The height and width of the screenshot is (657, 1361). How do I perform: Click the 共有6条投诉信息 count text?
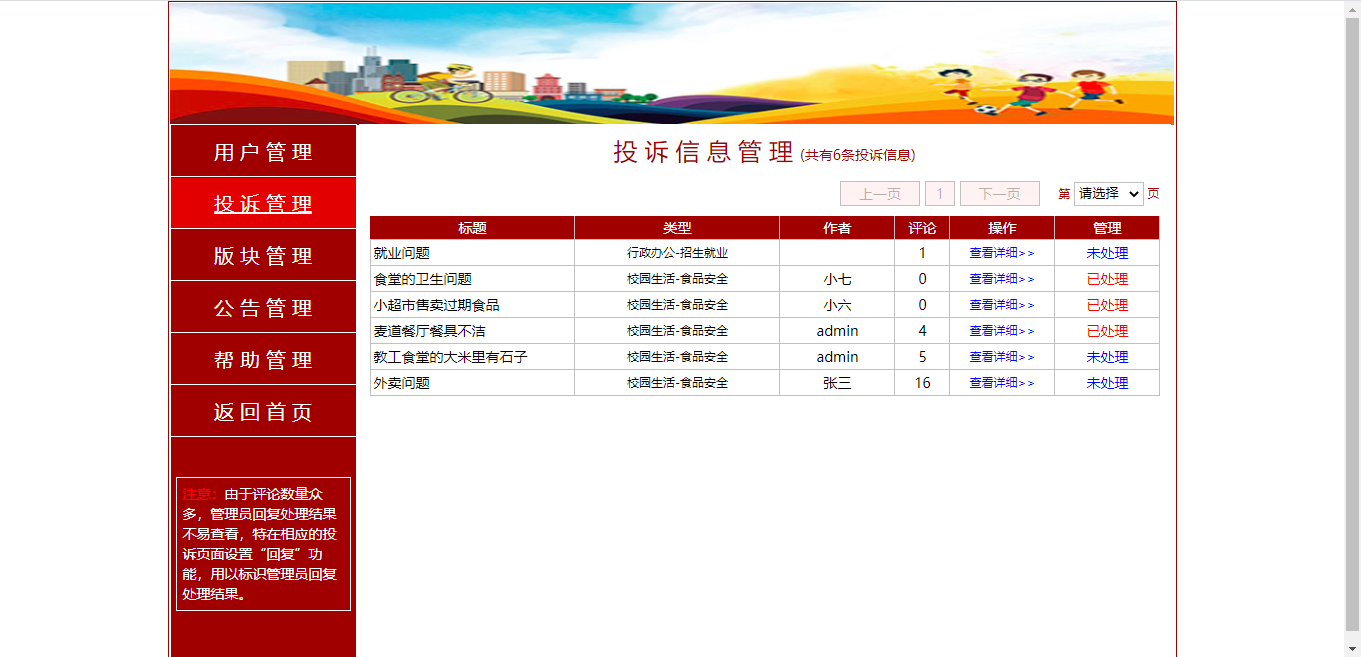[858, 155]
